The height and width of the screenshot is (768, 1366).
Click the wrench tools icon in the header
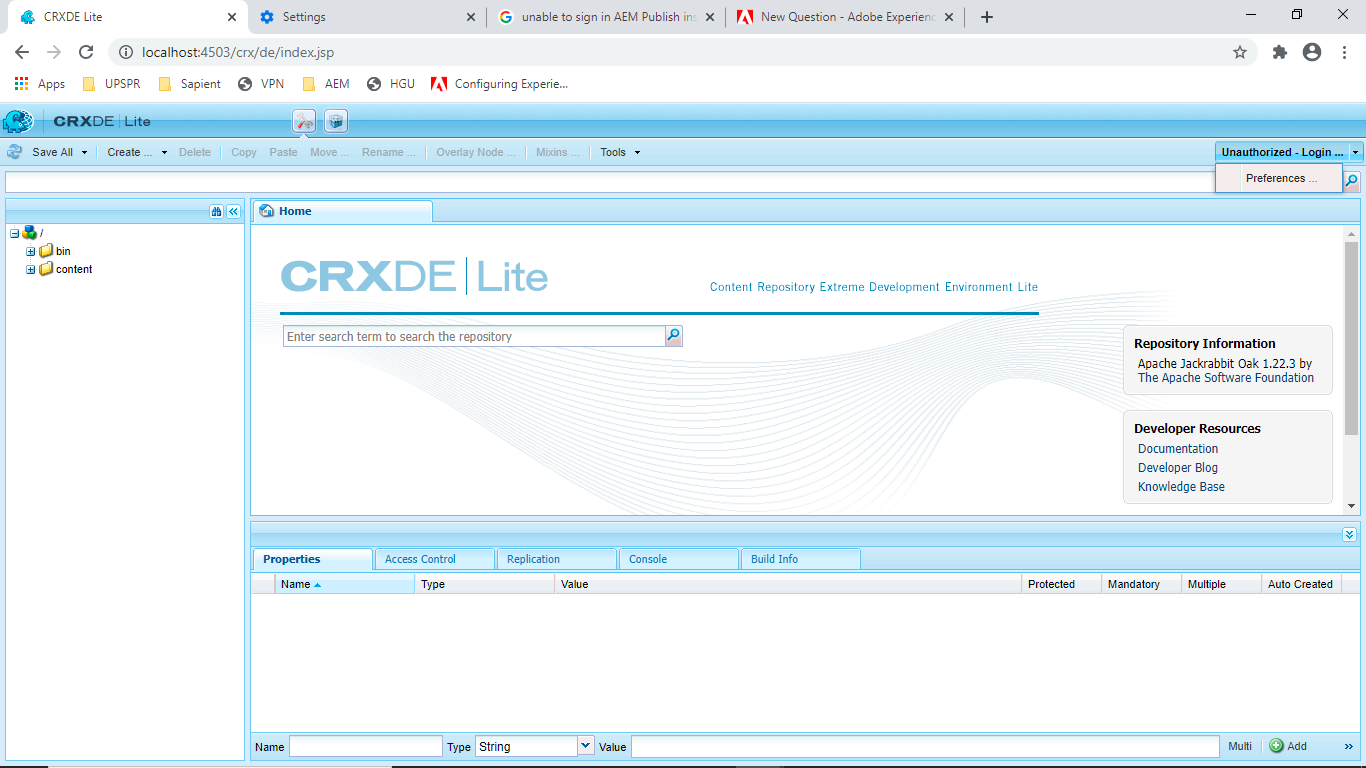click(303, 119)
